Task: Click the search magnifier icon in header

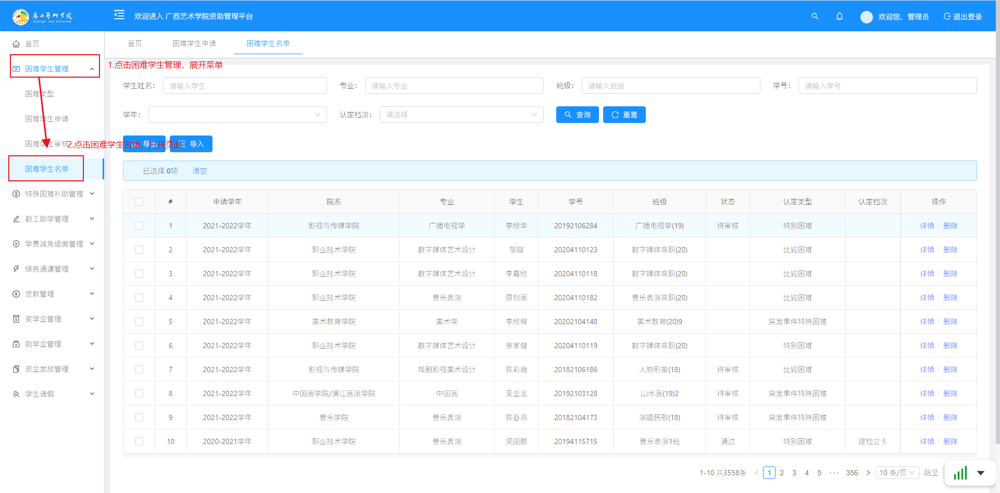Action: click(815, 16)
